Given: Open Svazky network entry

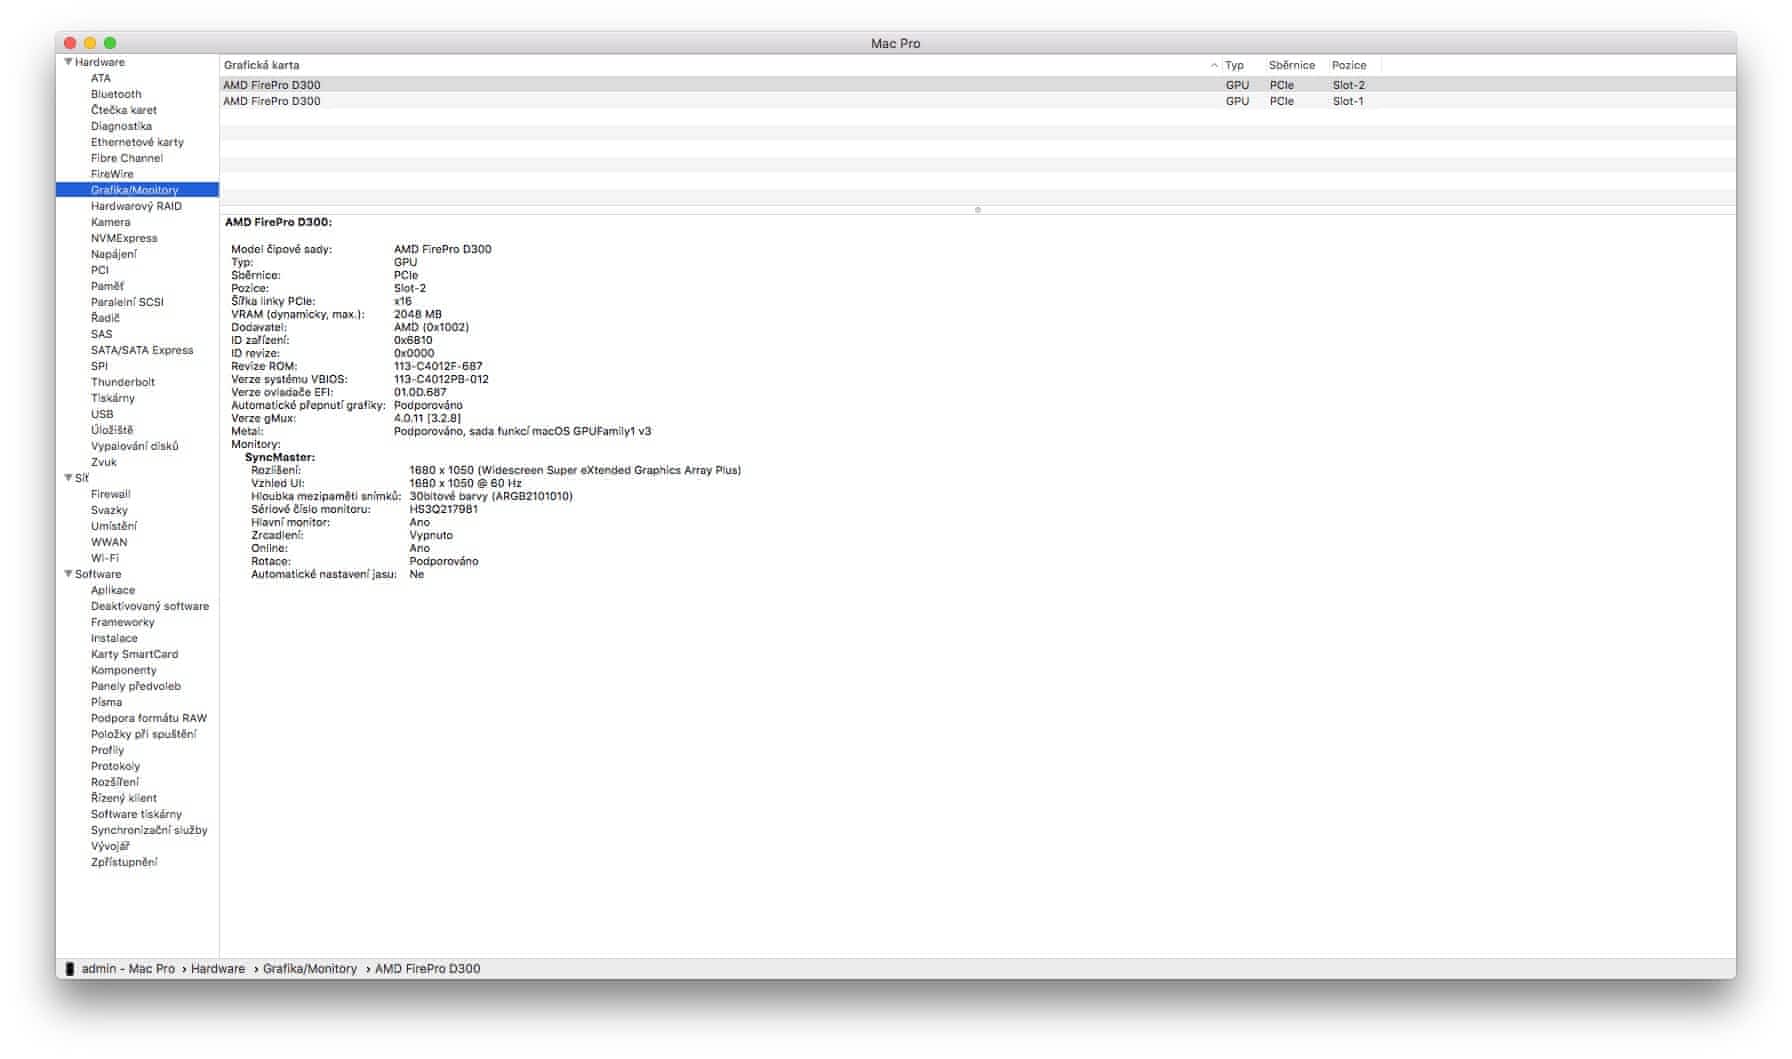Looking at the screenshot, I should click(109, 510).
